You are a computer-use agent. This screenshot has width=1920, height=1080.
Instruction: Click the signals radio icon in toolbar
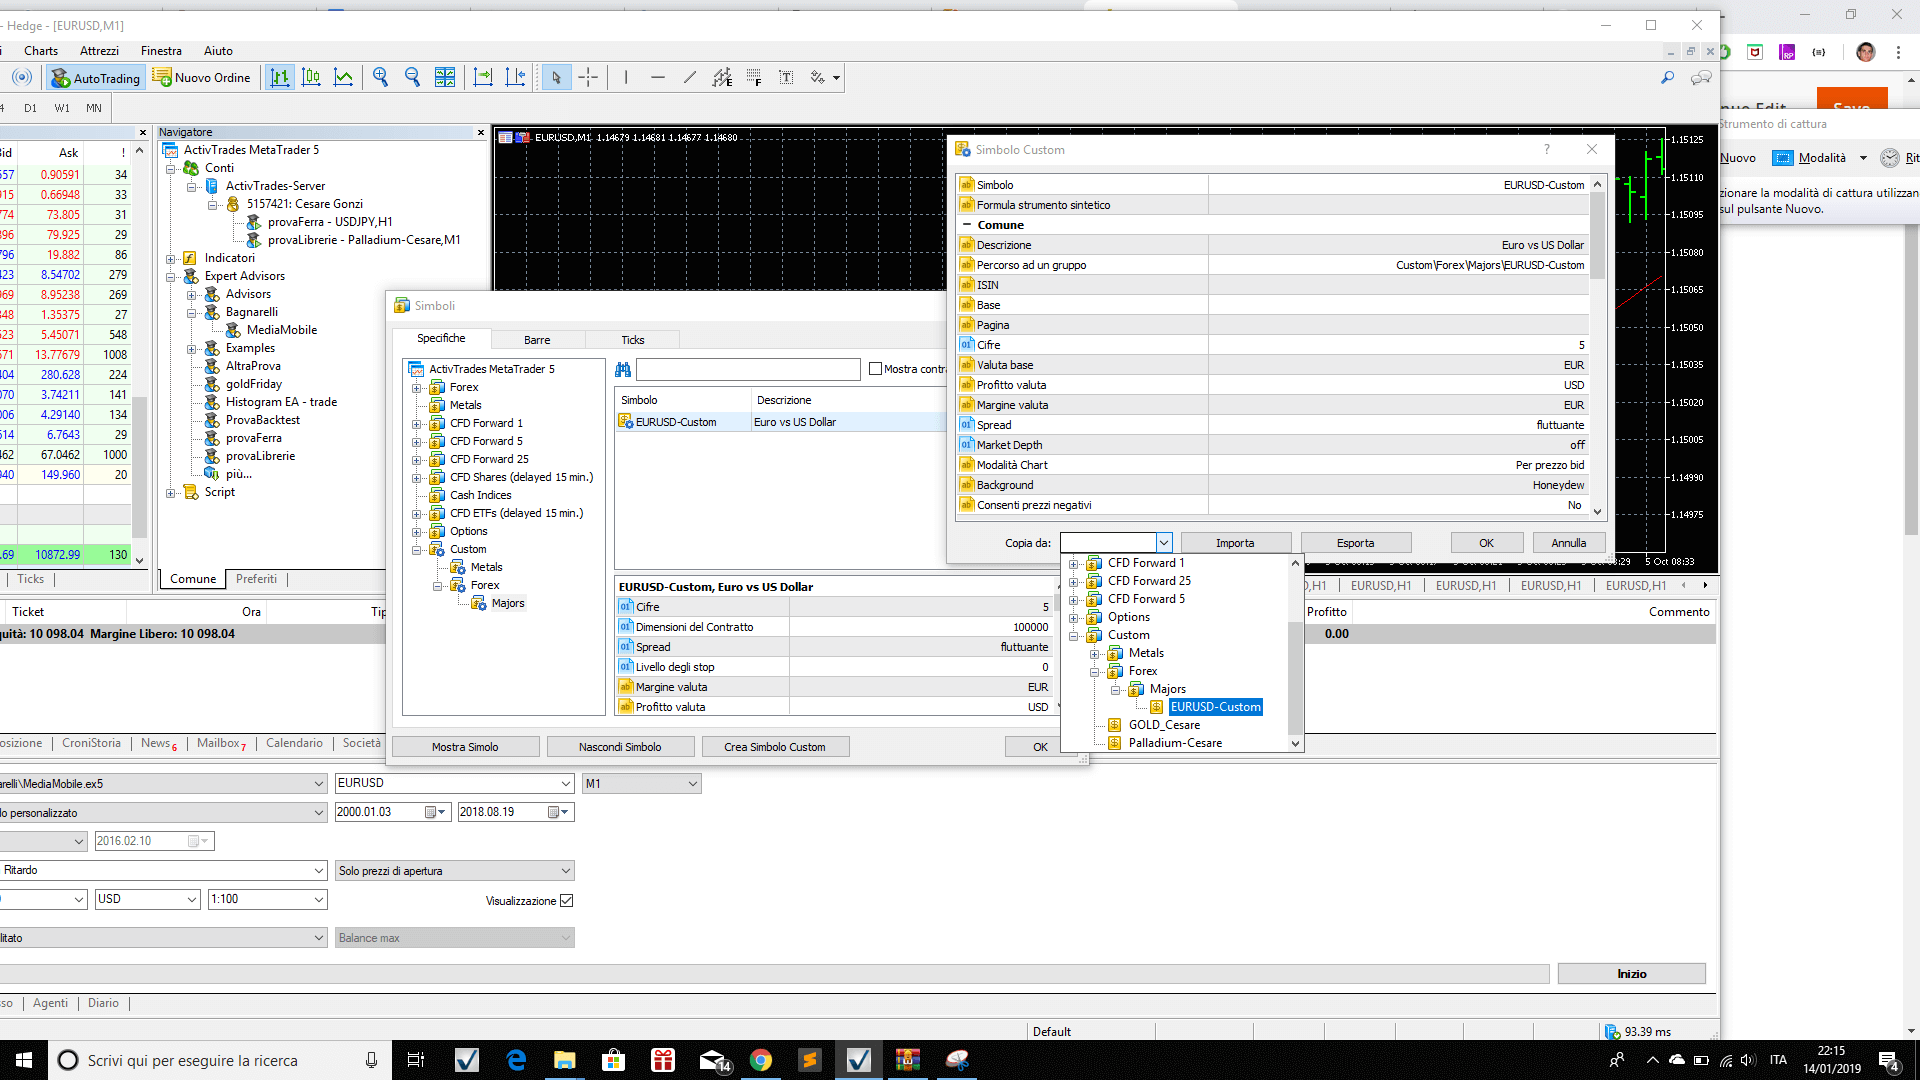[22, 78]
